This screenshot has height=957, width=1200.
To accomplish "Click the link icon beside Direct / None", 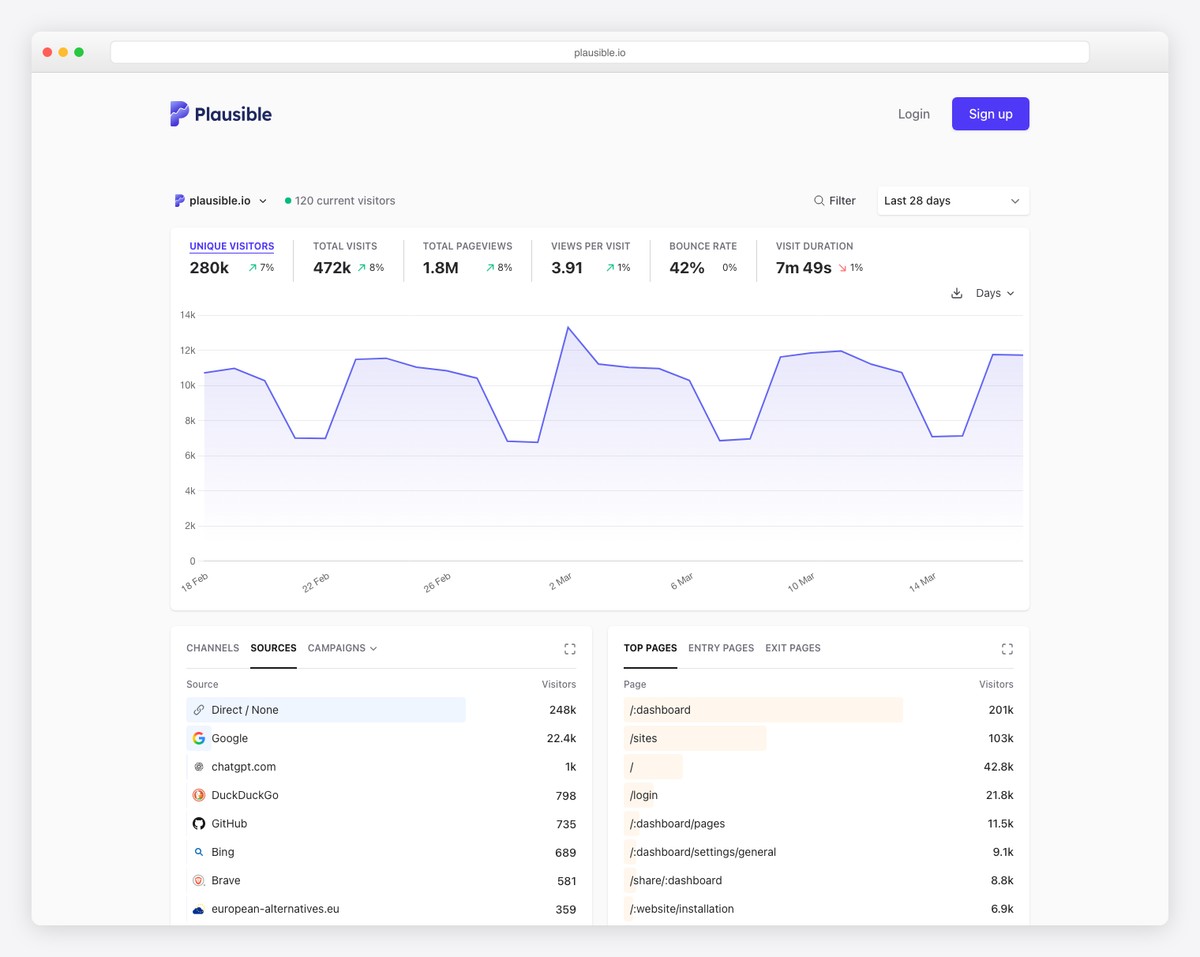I will [198, 709].
